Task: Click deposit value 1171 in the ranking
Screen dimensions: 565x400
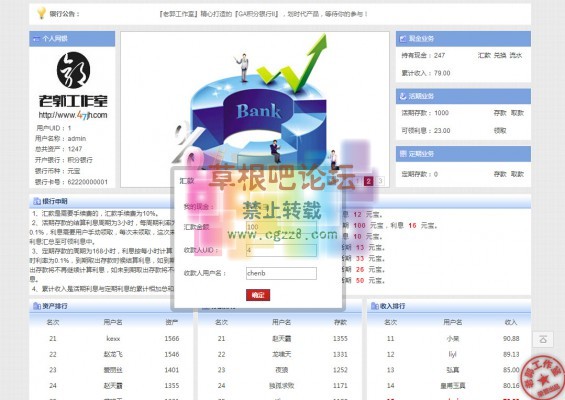Action: (x=340, y=386)
